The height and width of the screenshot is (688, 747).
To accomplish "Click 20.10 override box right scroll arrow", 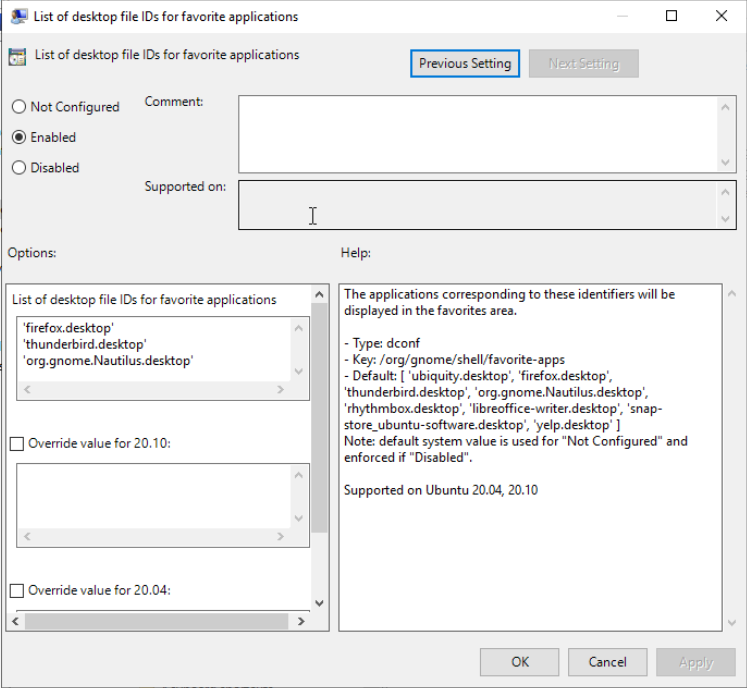I will (281, 536).
